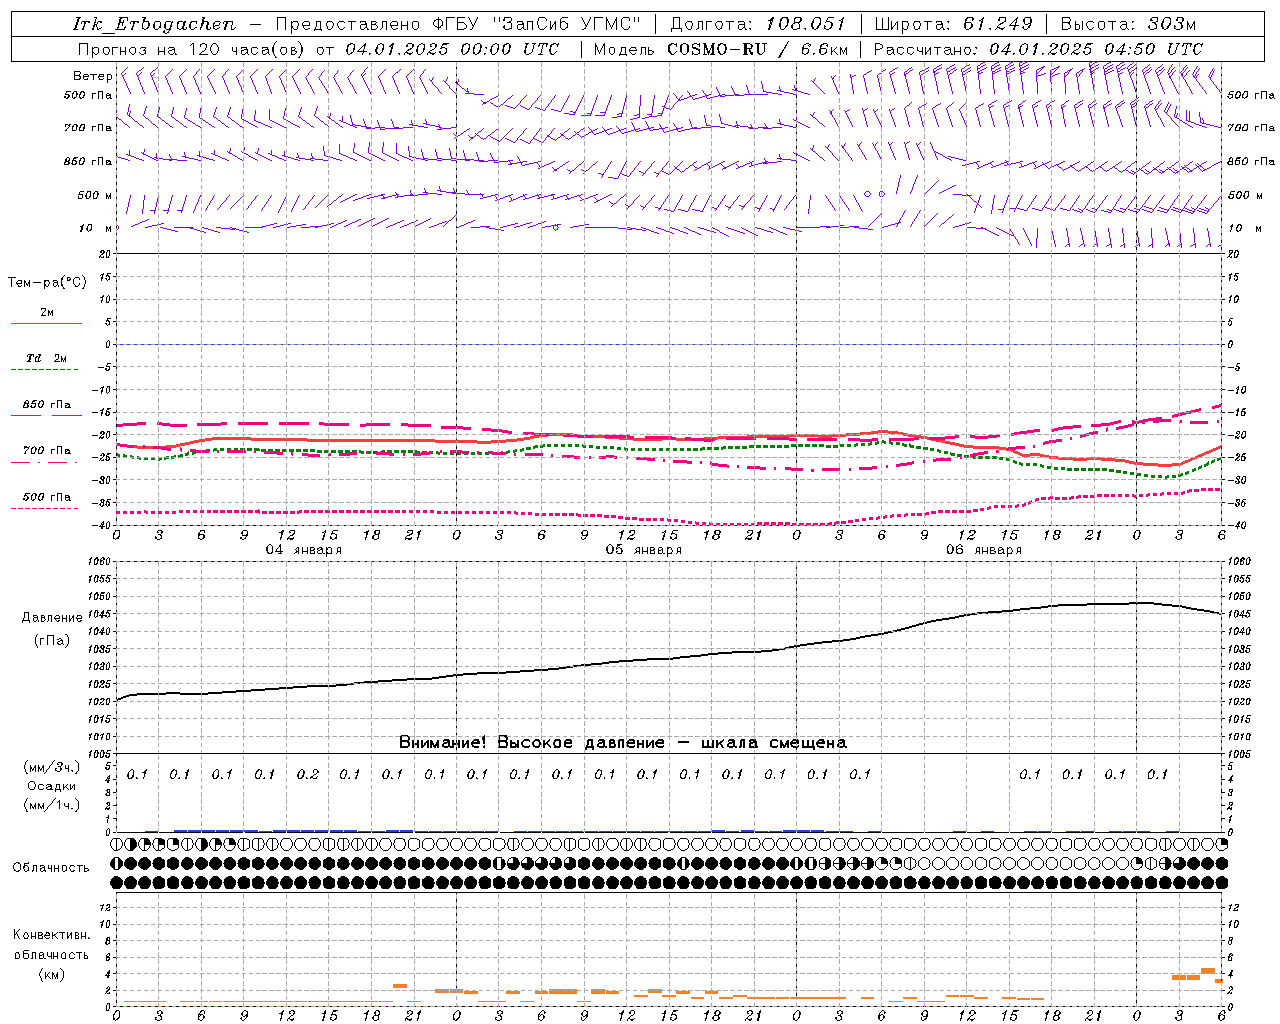This screenshot has width=1280, height=1024.
Task: Click the Облачность cloud cover label
Action: tap(51, 867)
